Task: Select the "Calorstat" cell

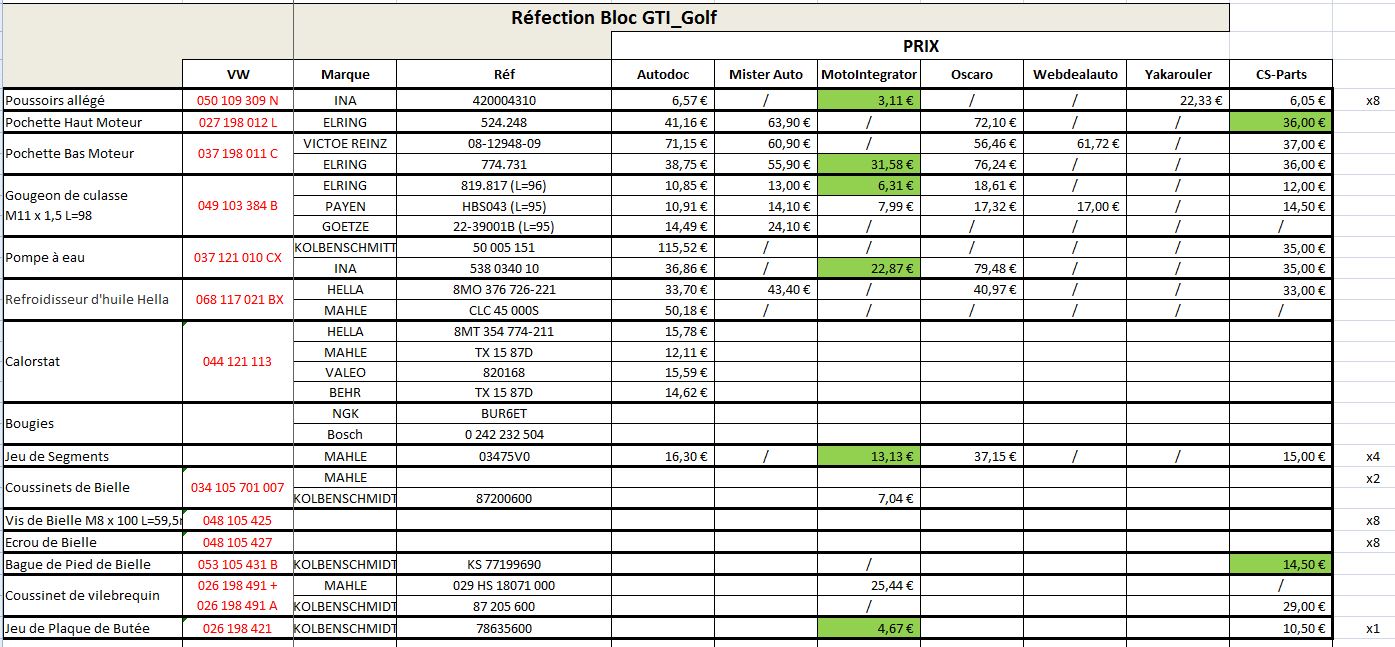Action: coord(93,362)
